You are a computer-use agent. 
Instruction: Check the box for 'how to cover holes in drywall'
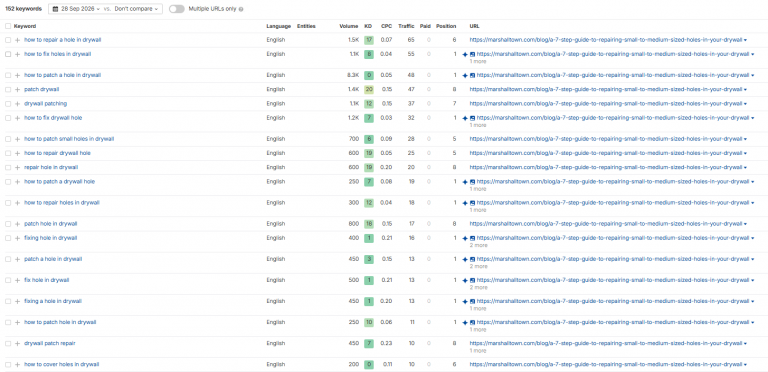pos(8,365)
